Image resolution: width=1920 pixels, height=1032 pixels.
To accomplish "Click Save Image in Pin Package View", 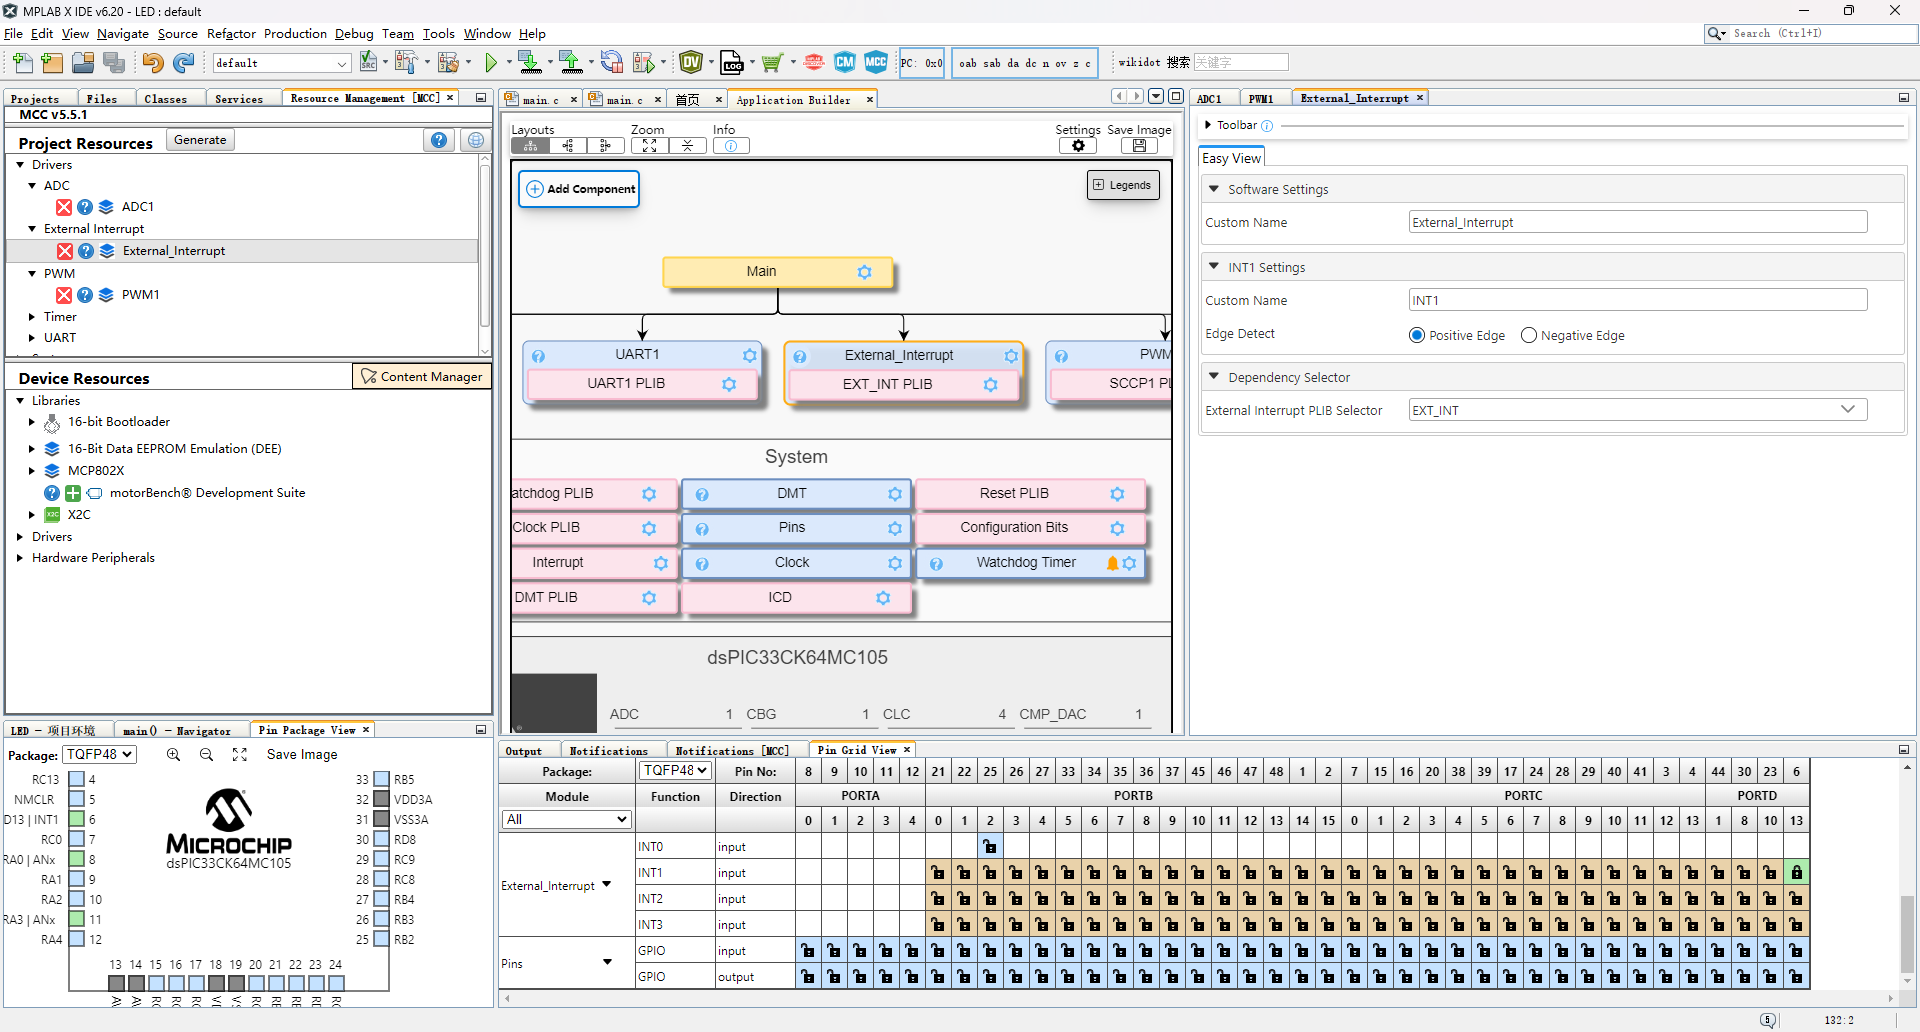I will pos(302,755).
